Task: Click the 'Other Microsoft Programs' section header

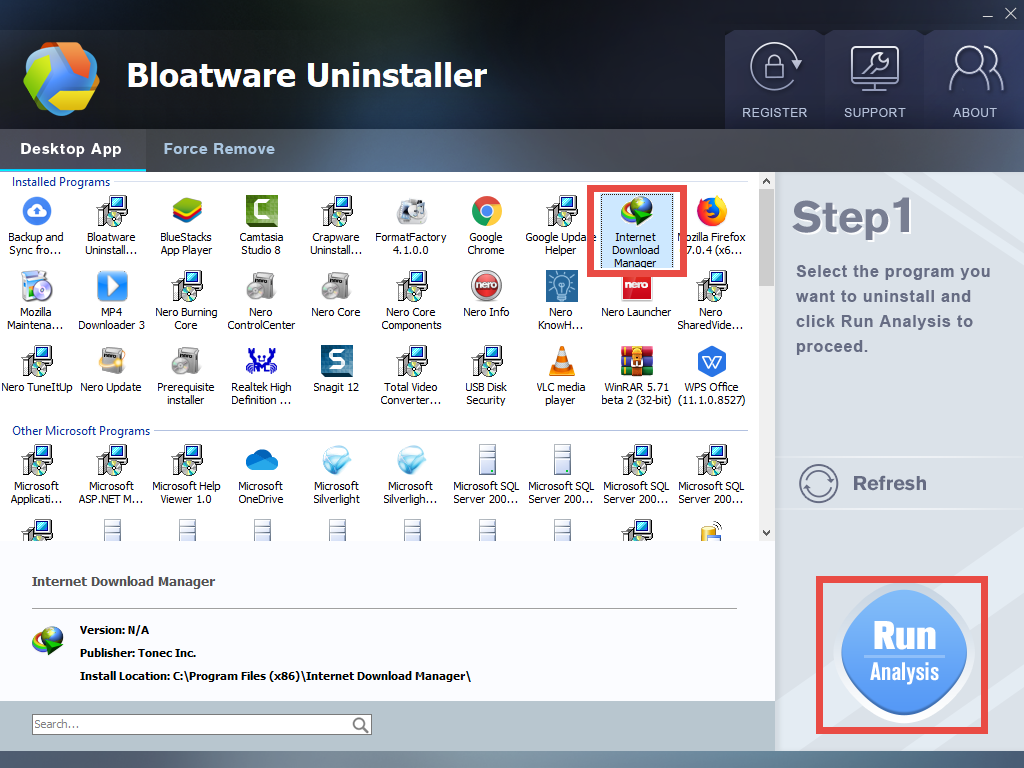Action: (x=81, y=431)
